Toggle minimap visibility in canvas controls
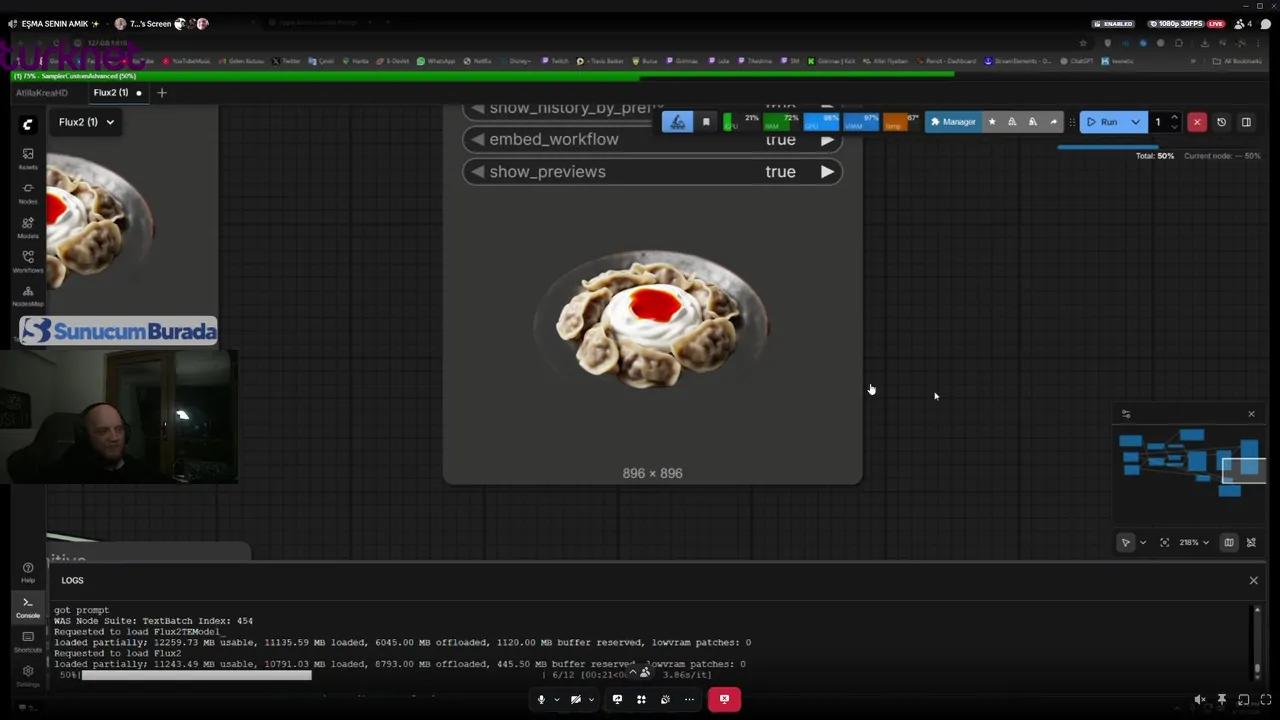 tap(1229, 543)
